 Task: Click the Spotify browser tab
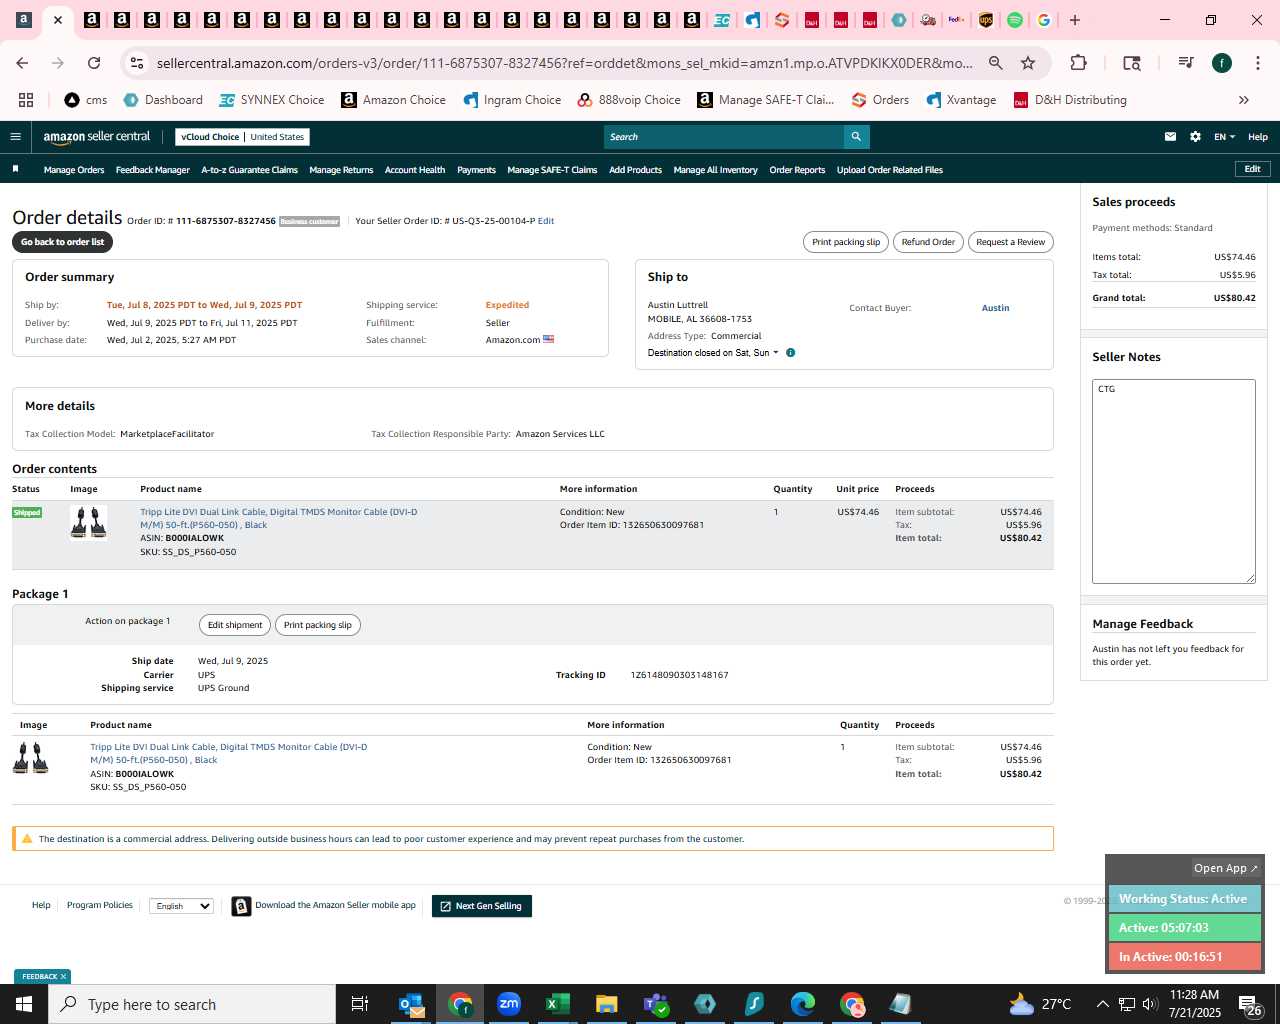pyautogui.click(x=1015, y=20)
